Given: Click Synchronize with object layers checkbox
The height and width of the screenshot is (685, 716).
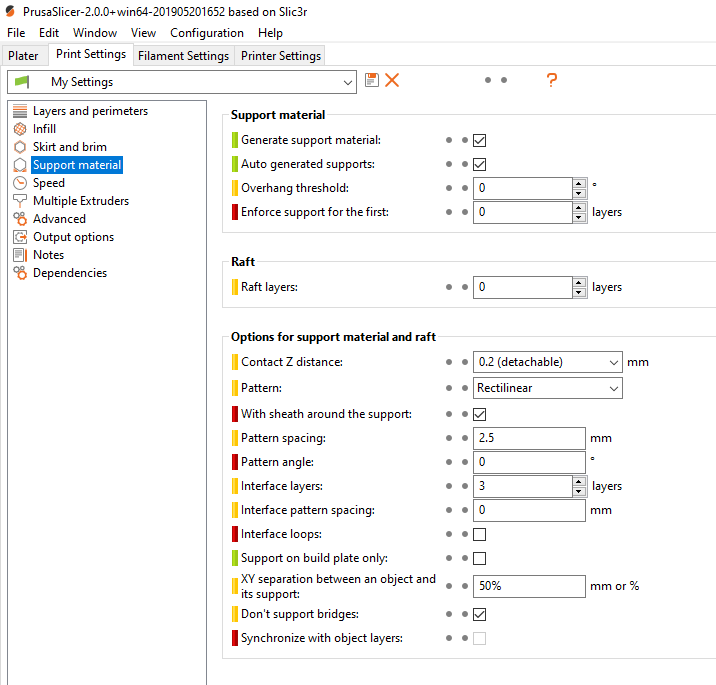Looking at the screenshot, I should coord(479,638).
